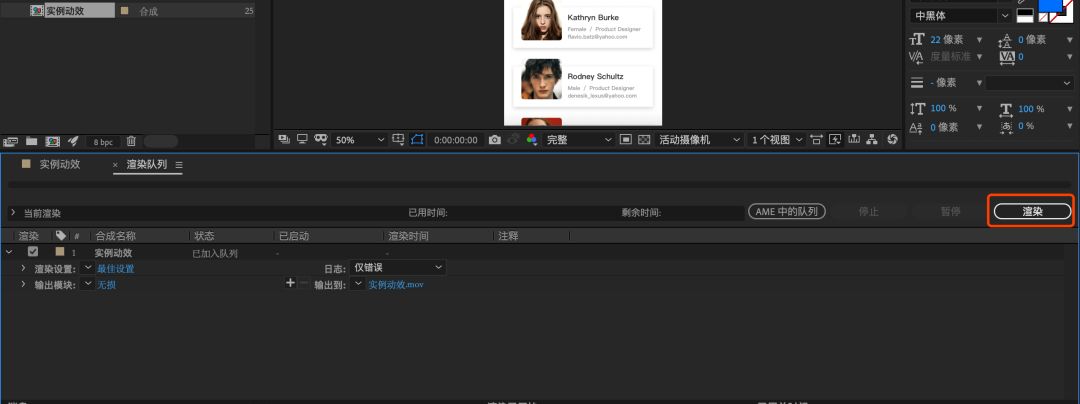Click the snapshot camera icon in viewer
Image resolution: width=1080 pixels, height=404 pixels.
point(494,140)
